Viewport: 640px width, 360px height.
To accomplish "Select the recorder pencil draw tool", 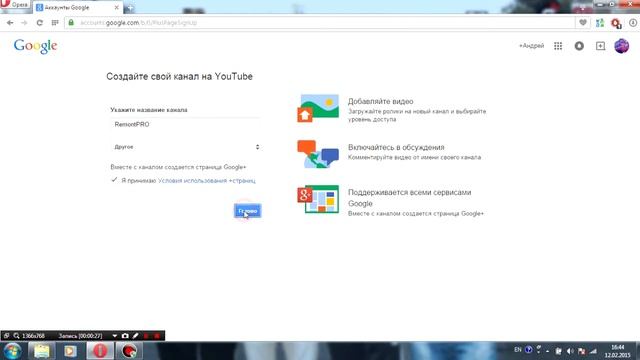I will [x=136, y=336].
